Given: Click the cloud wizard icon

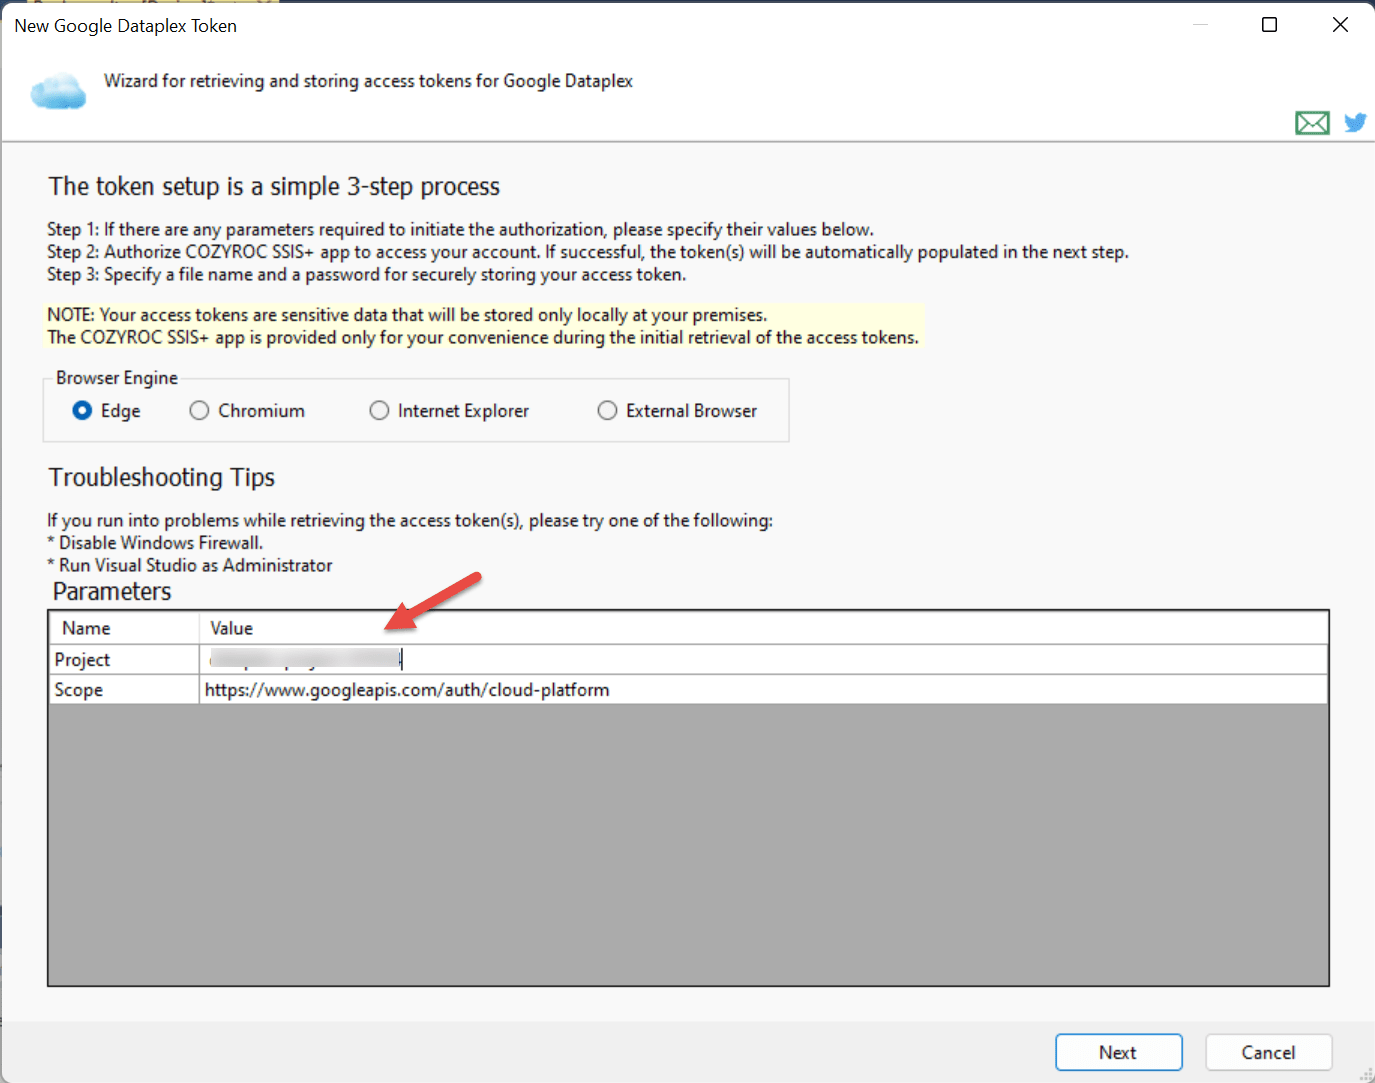Looking at the screenshot, I should point(58,91).
